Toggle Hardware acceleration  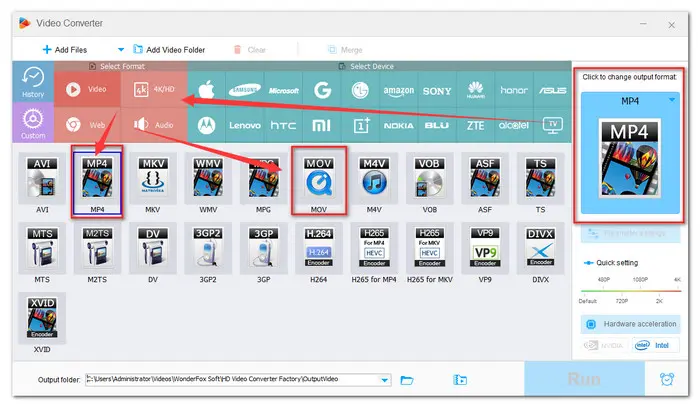pyautogui.click(x=630, y=324)
